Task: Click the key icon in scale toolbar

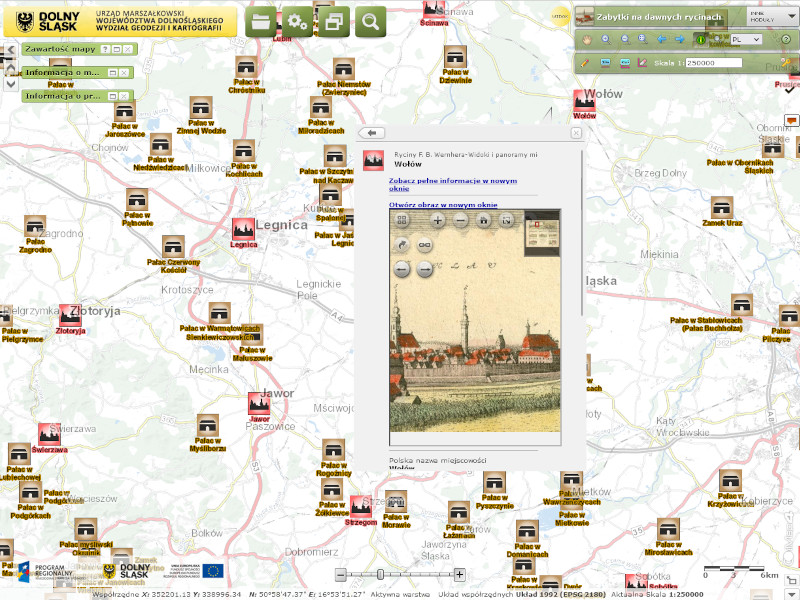Action: coord(785,63)
